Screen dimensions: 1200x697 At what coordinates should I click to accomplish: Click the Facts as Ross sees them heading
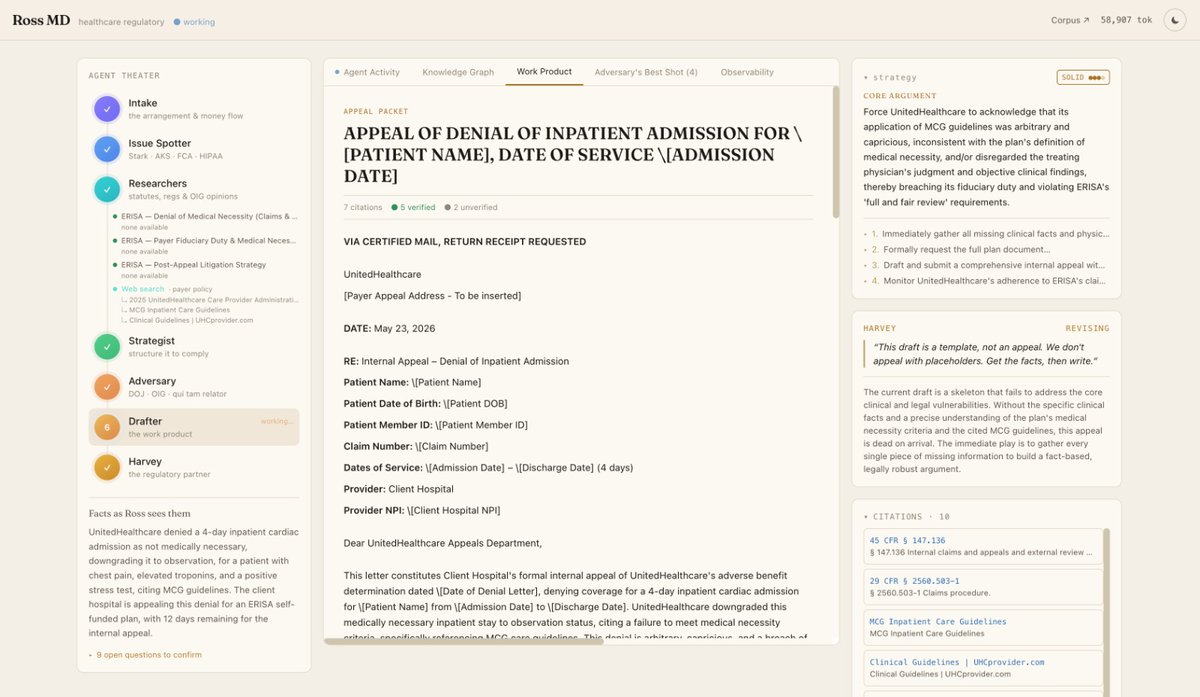(x=140, y=514)
